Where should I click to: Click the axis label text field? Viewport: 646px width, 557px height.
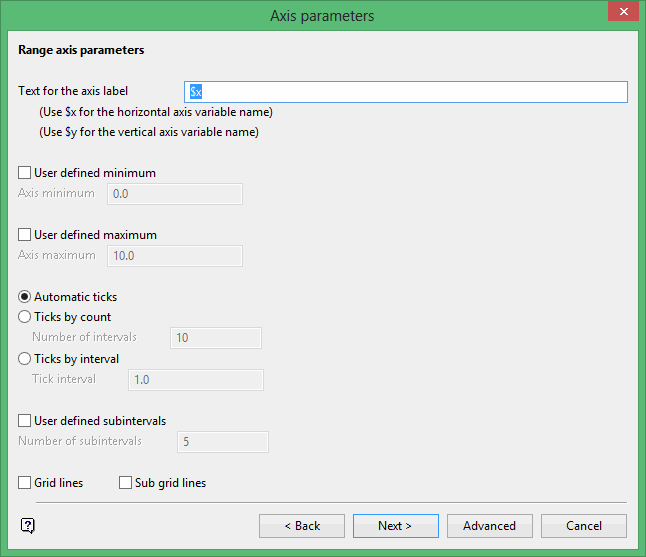point(406,92)
